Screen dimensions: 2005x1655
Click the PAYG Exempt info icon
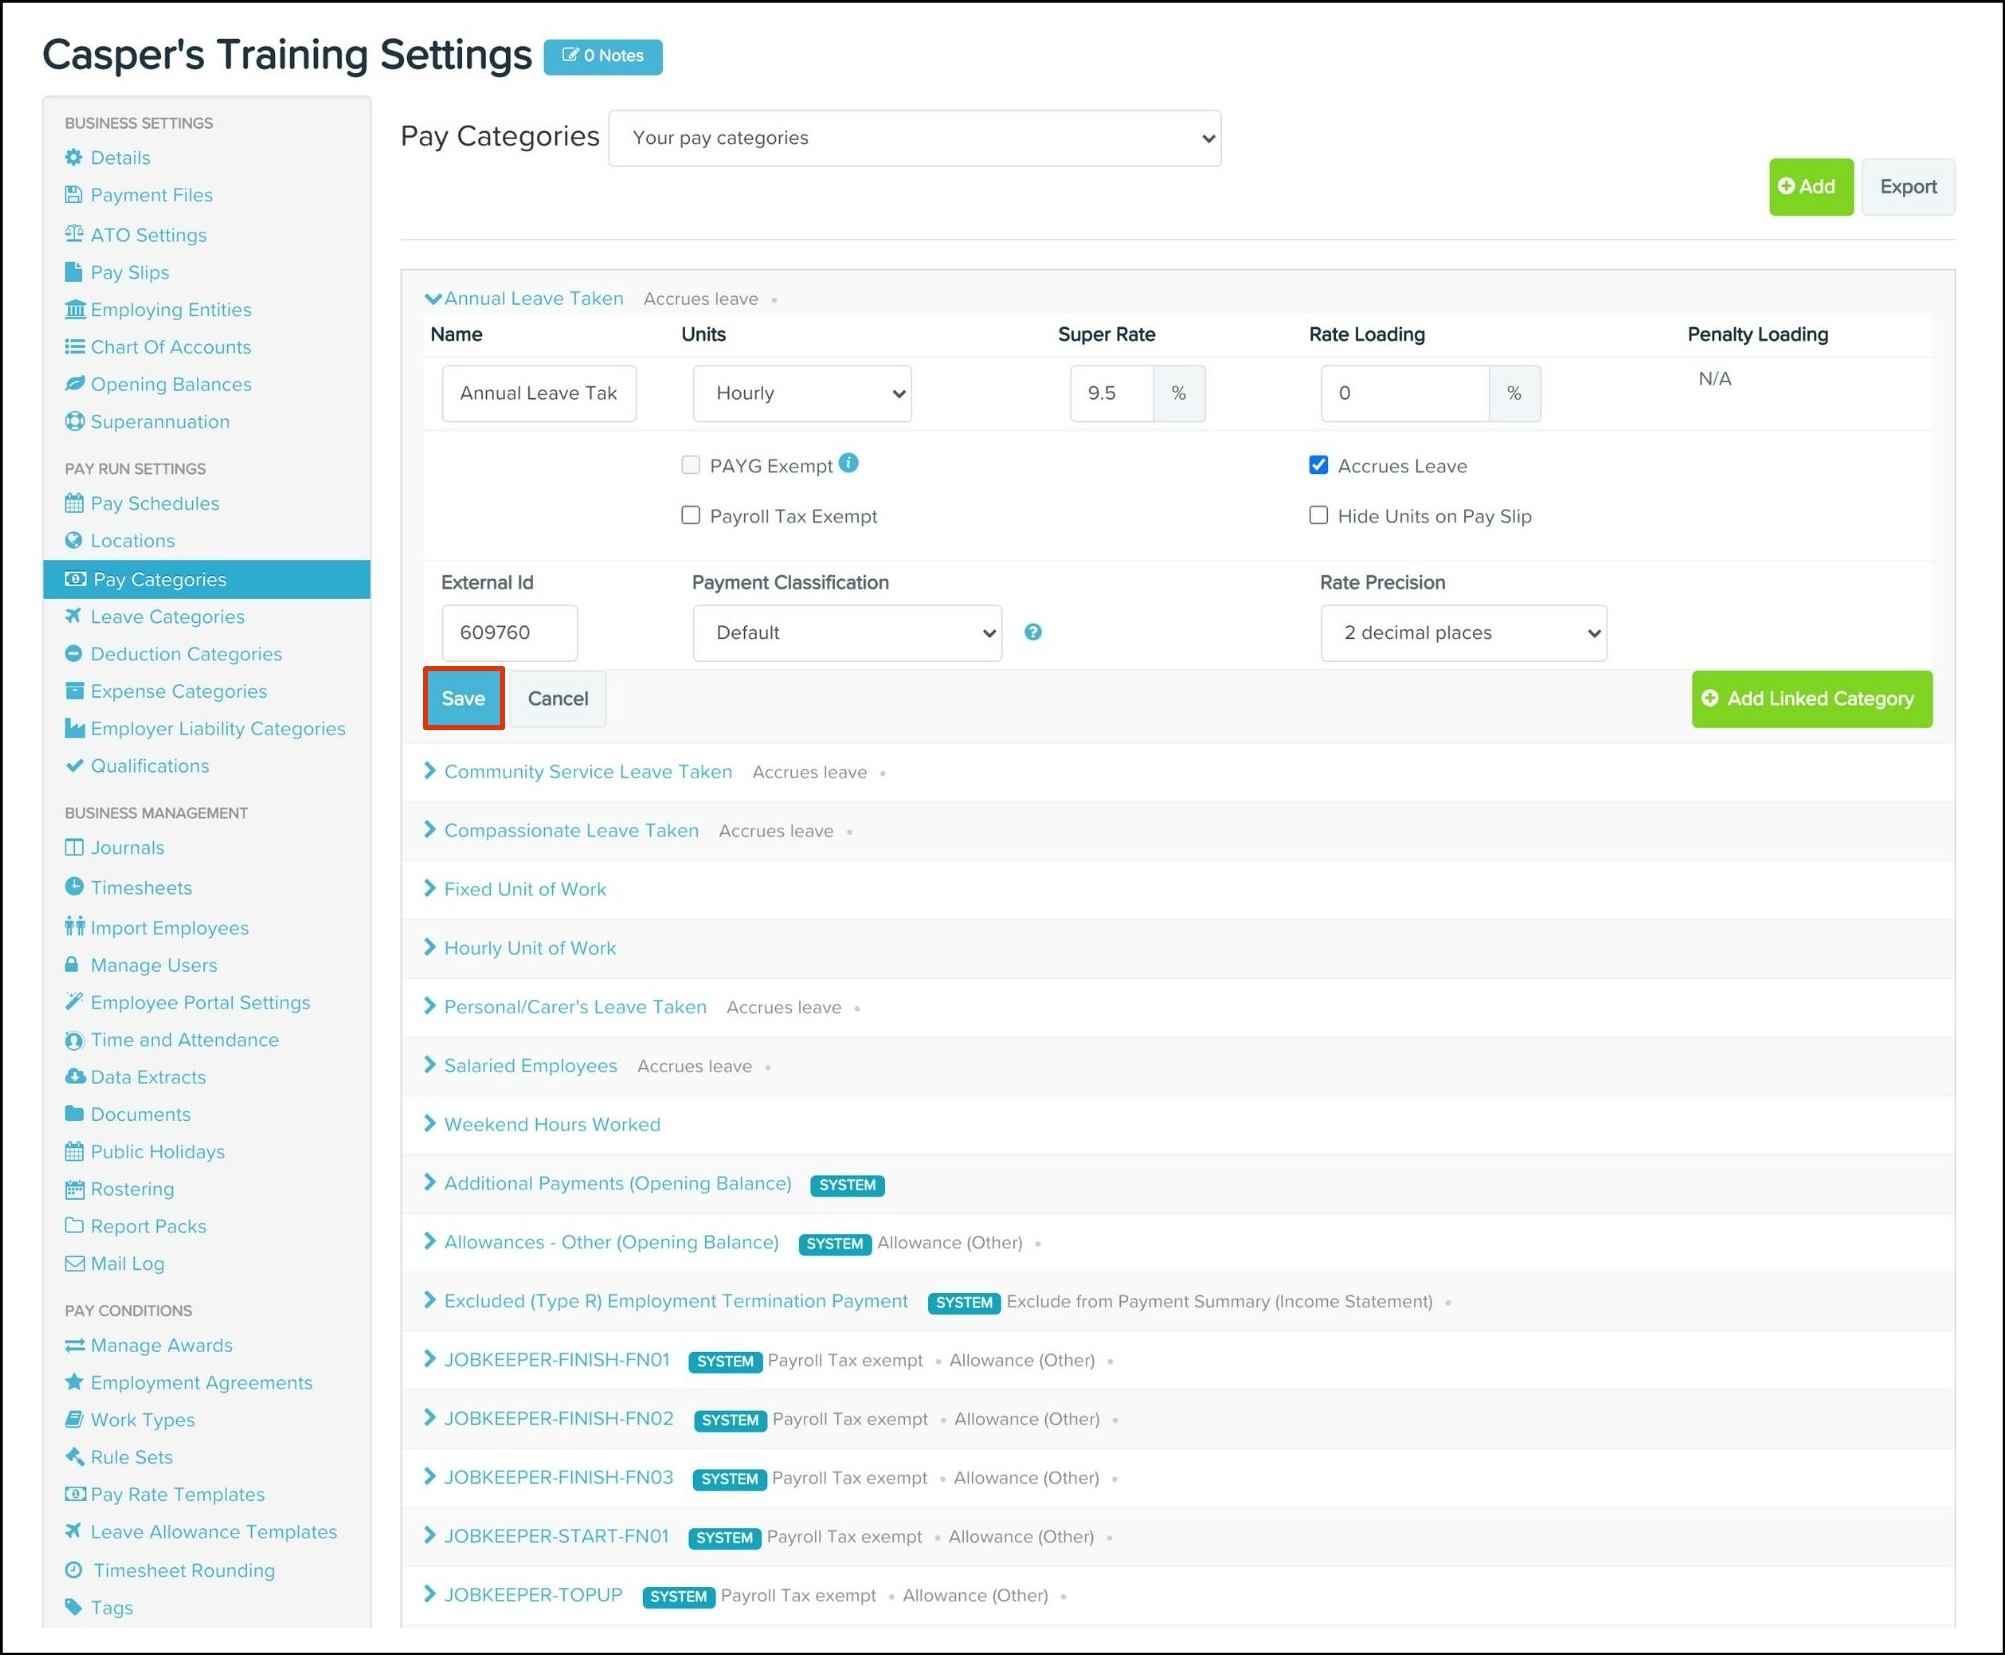pos(848,463)
